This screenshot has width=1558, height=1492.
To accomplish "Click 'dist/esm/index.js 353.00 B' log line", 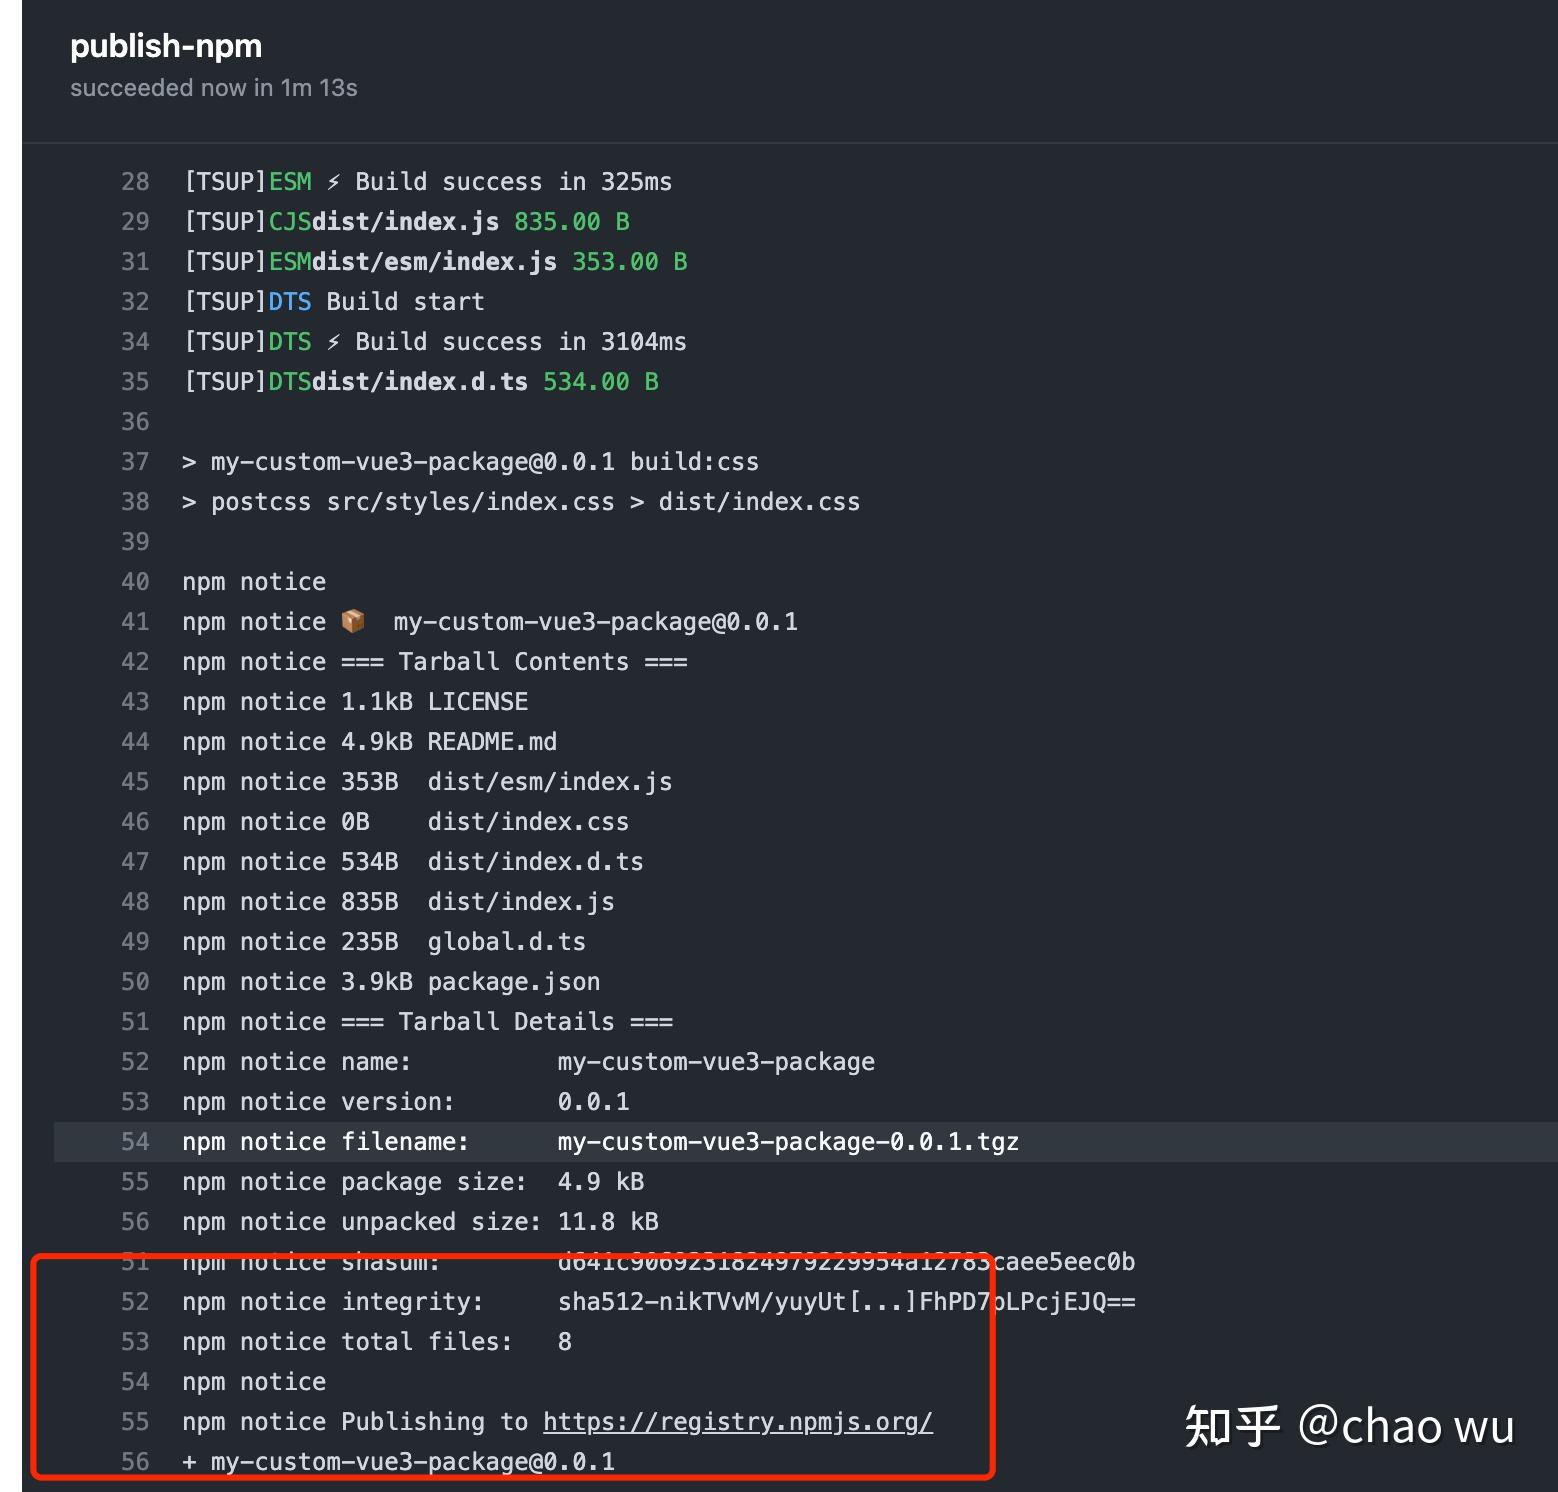I will pyautogui.click(x=436, y=262).
